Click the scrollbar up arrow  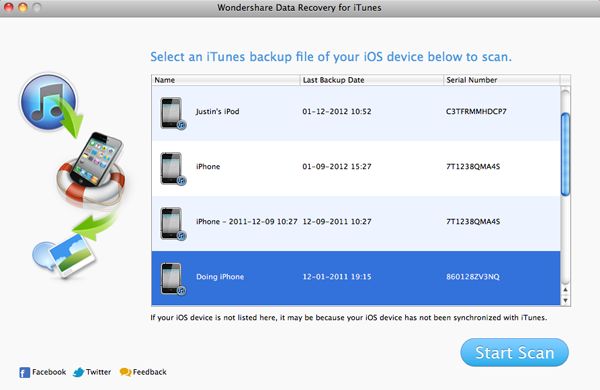click(565, 290)
